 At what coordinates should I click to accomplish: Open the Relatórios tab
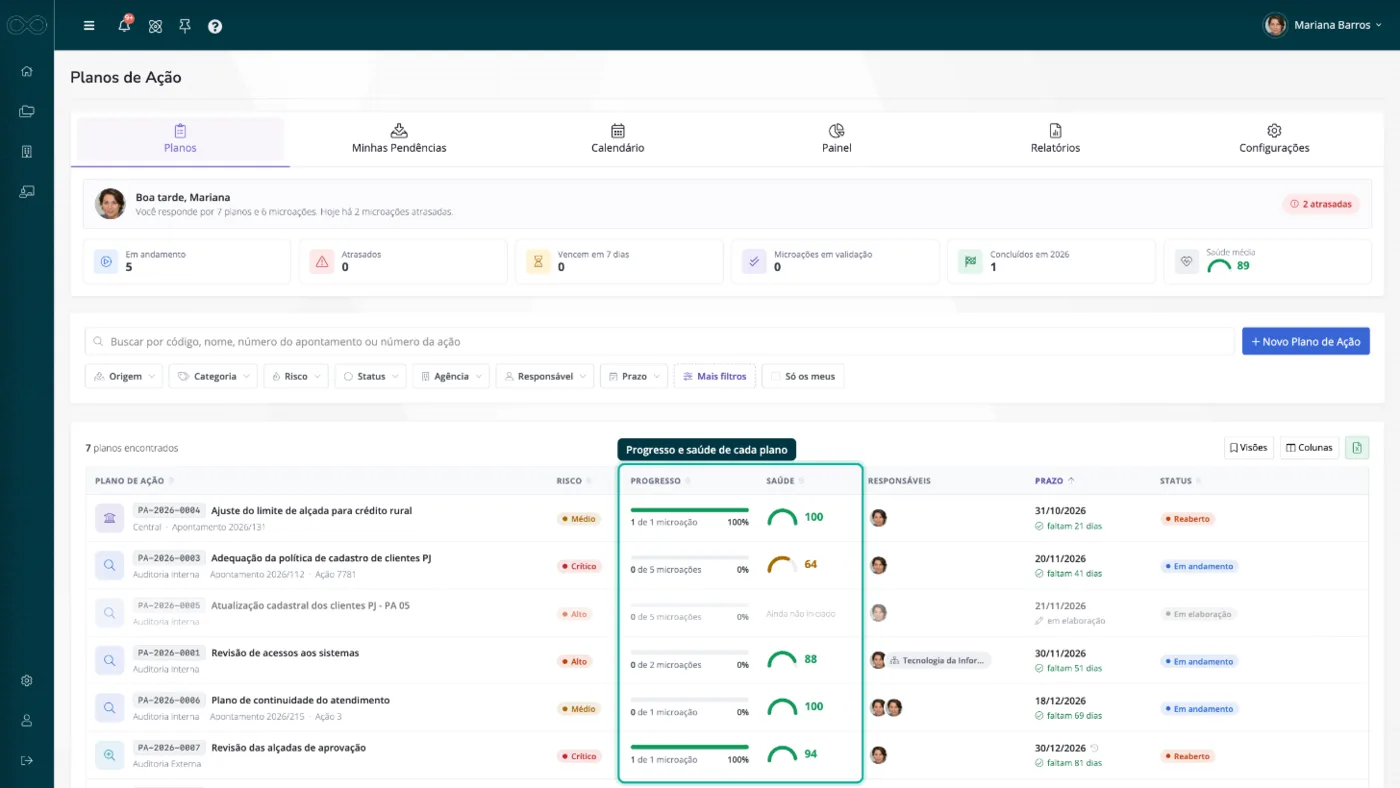tap(1055, 139)
